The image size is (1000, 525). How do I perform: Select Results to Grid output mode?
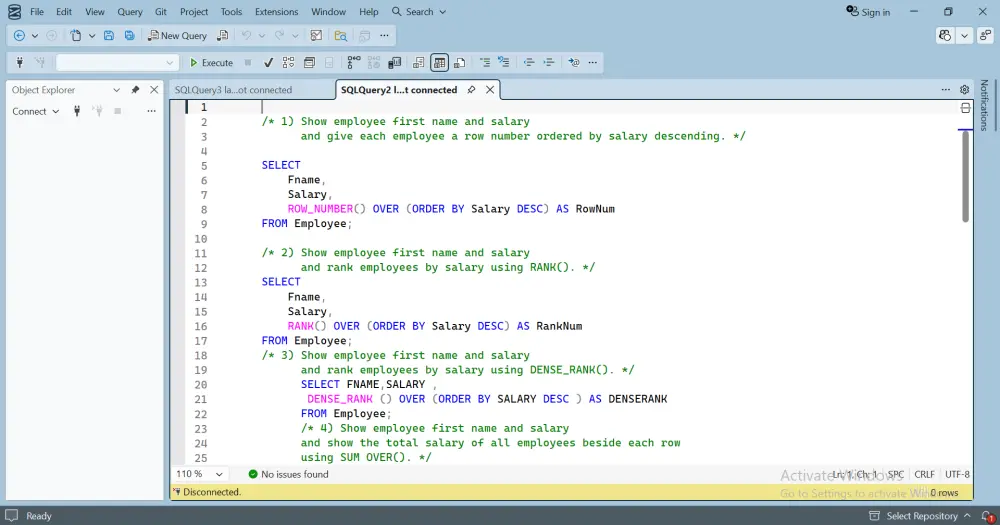439,63
